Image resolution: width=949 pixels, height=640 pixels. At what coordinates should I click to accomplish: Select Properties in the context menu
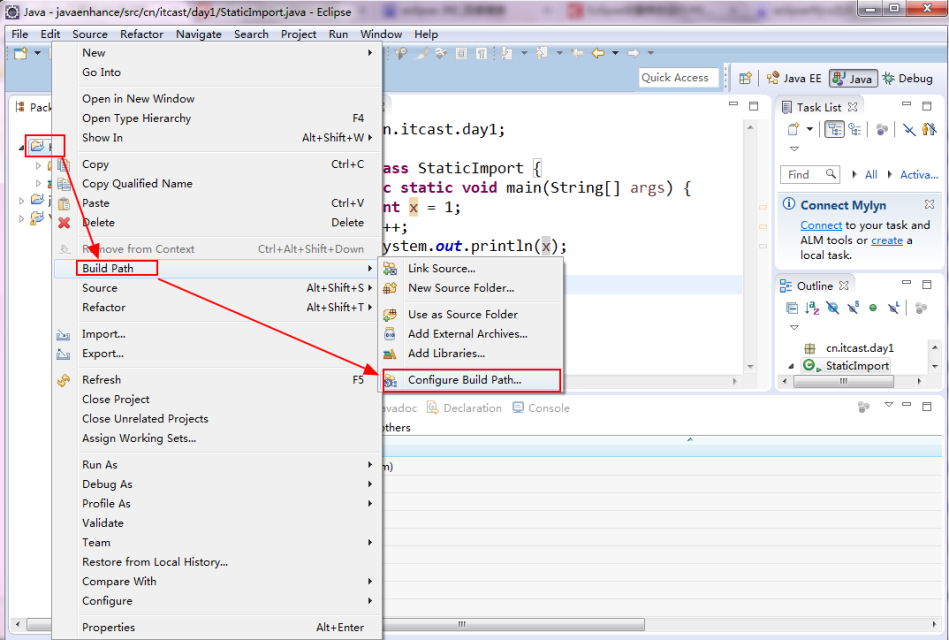click(216, 627)
